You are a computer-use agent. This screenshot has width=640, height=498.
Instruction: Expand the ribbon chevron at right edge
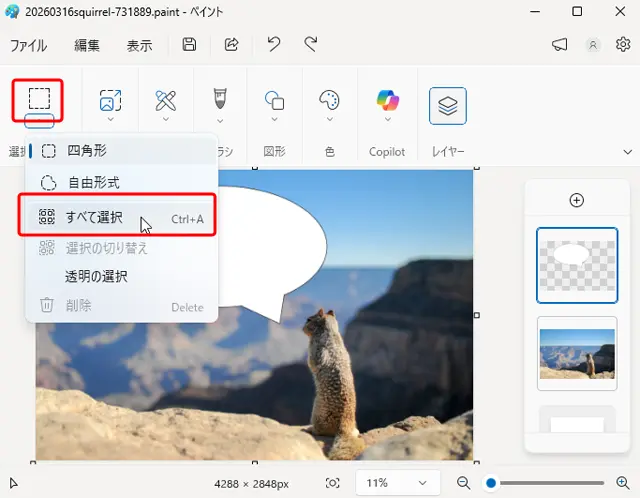tap(628, 152)
